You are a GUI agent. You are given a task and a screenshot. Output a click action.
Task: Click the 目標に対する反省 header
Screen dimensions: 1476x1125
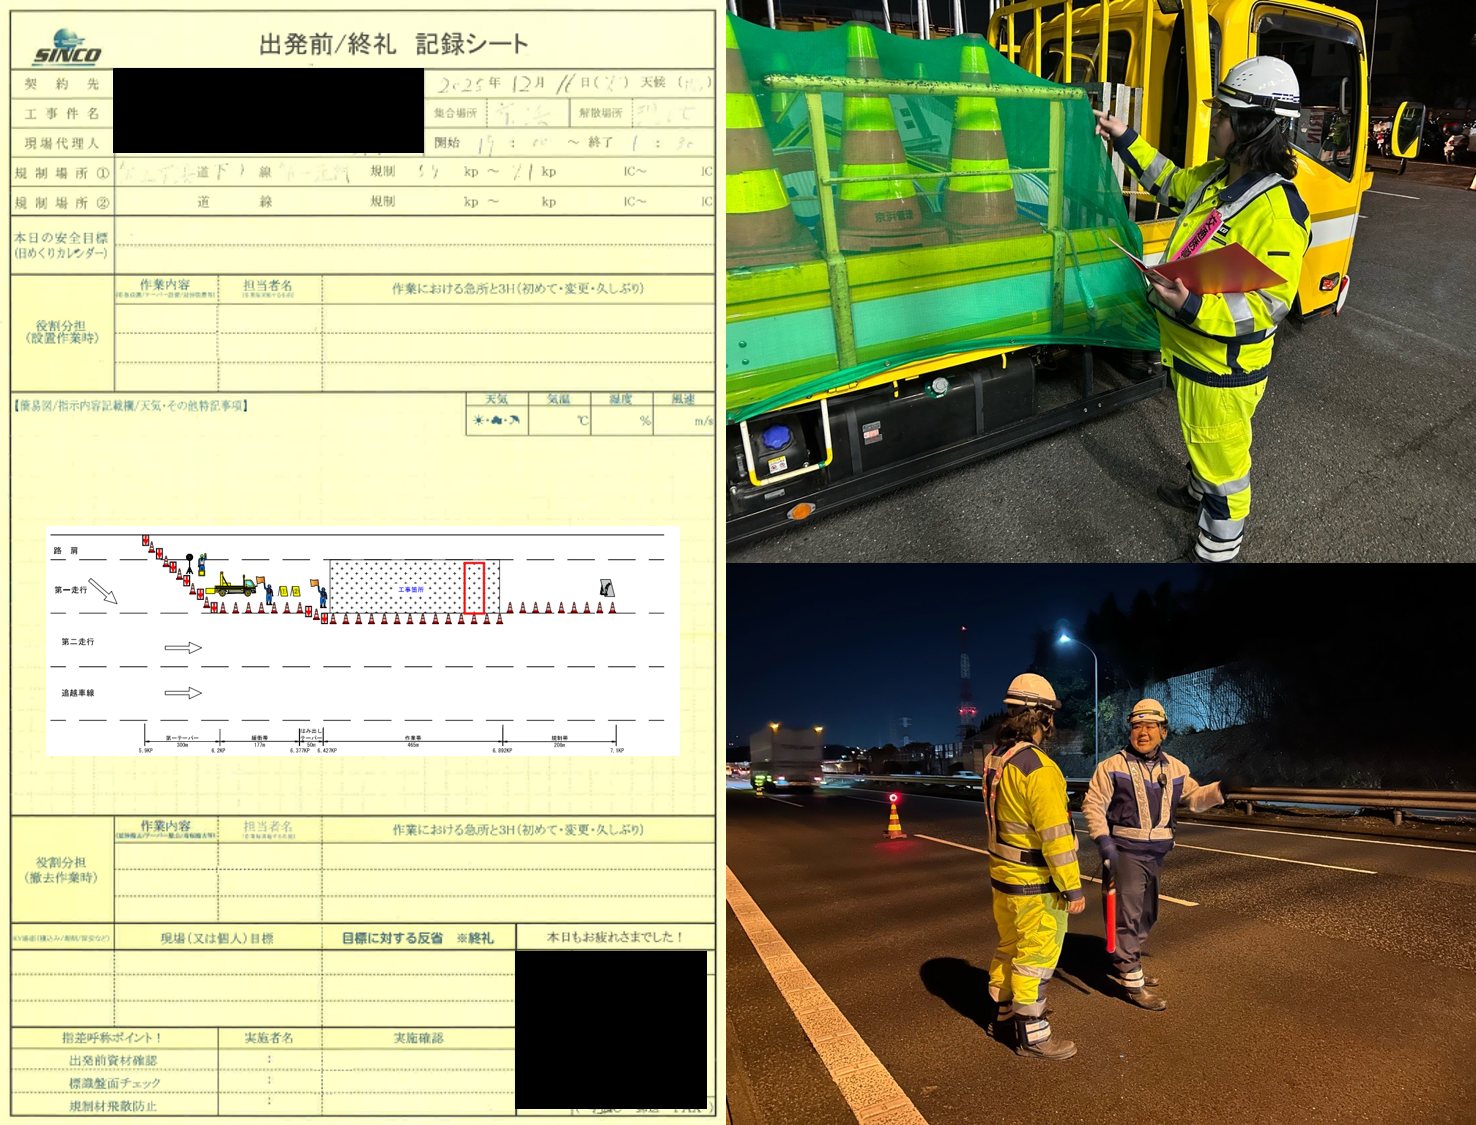point(418,938)
